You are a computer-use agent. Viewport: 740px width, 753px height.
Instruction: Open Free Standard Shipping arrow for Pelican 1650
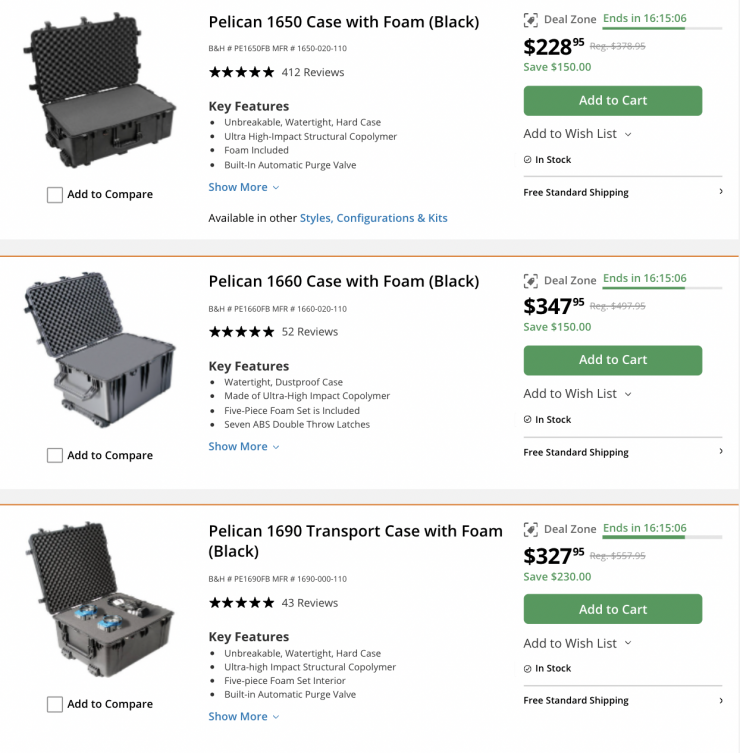721,192
